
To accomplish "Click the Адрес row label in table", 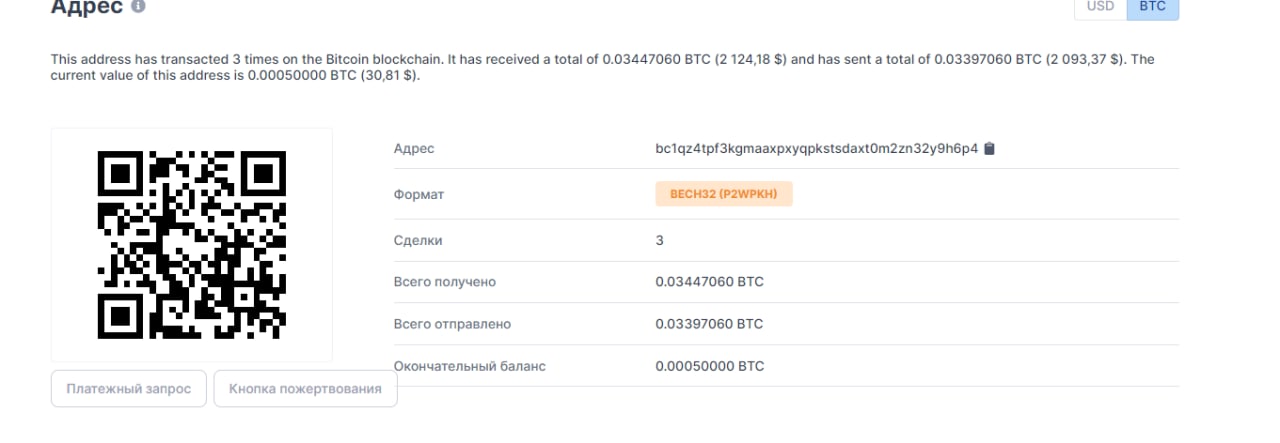I will point(415,149).
